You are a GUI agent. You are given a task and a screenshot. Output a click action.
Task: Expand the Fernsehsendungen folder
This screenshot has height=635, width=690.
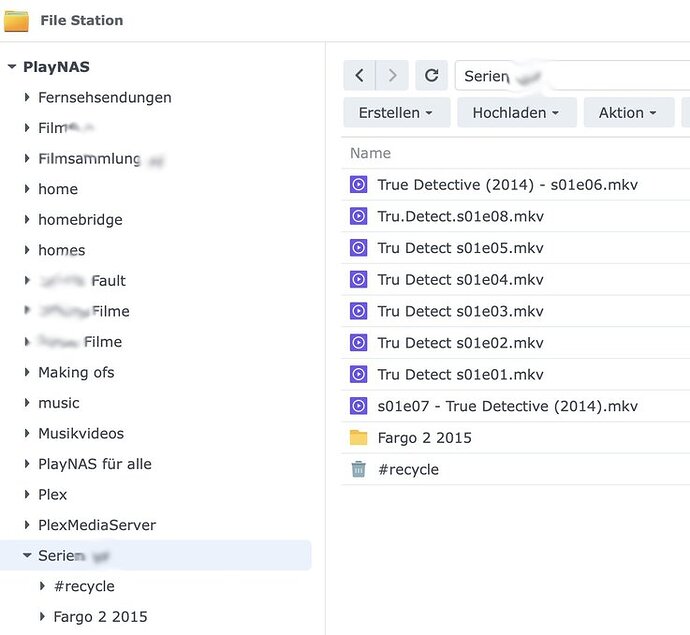(28, 98)
